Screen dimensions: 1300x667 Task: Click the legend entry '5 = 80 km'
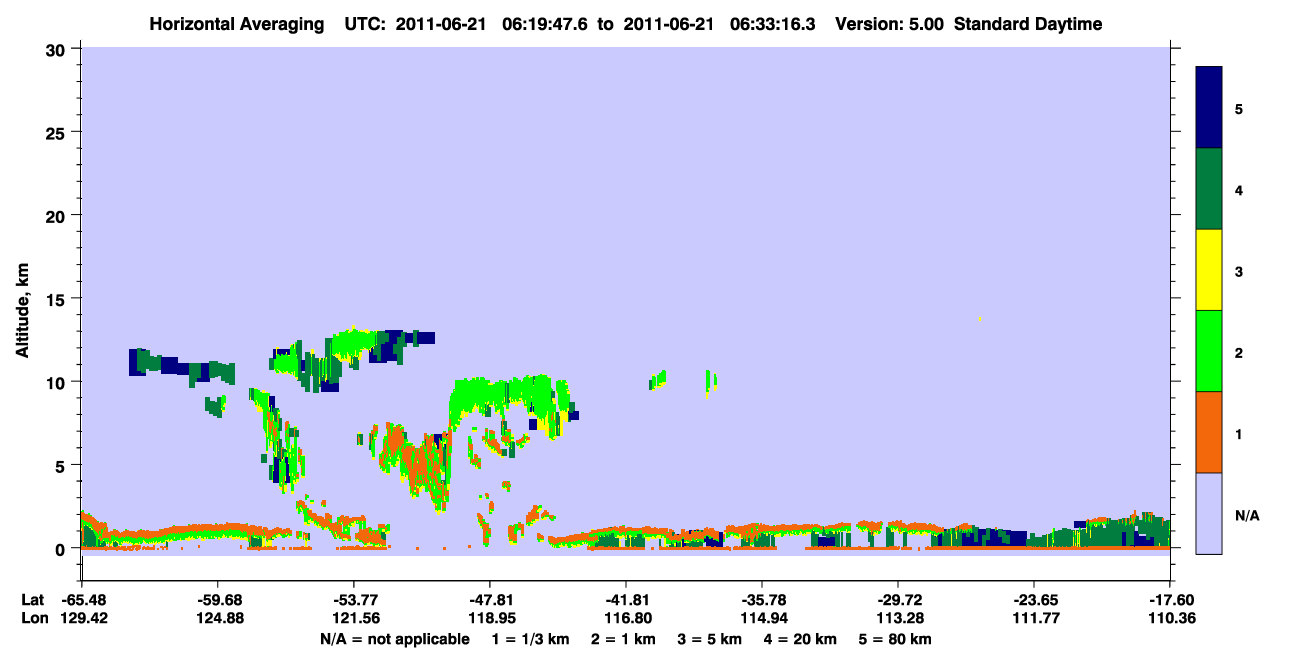[x=897, y=639]
